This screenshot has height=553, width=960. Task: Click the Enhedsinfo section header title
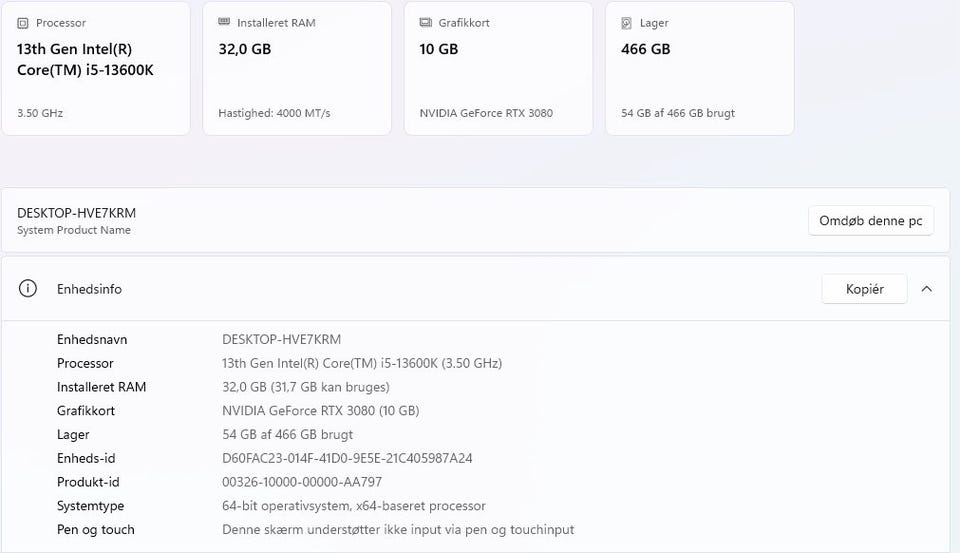(x=89, y=289)
